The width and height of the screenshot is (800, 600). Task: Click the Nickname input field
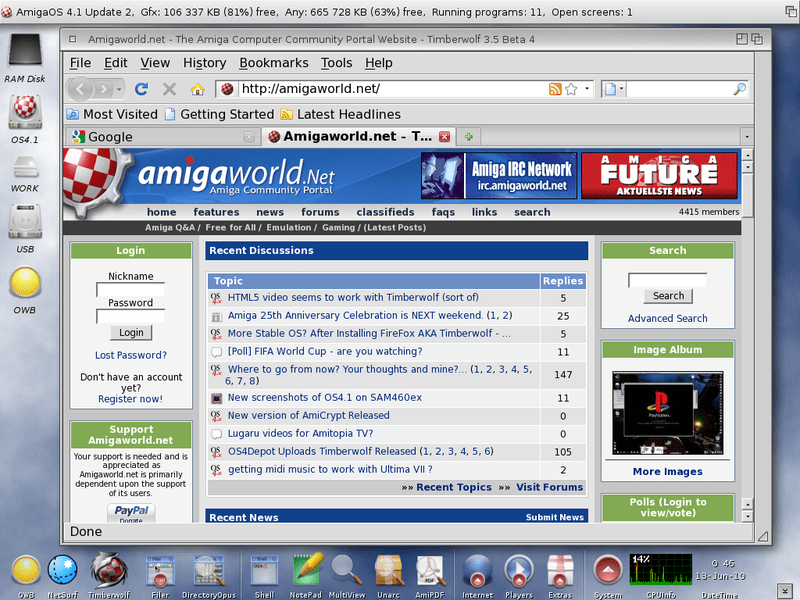click(x=131, y=290)
